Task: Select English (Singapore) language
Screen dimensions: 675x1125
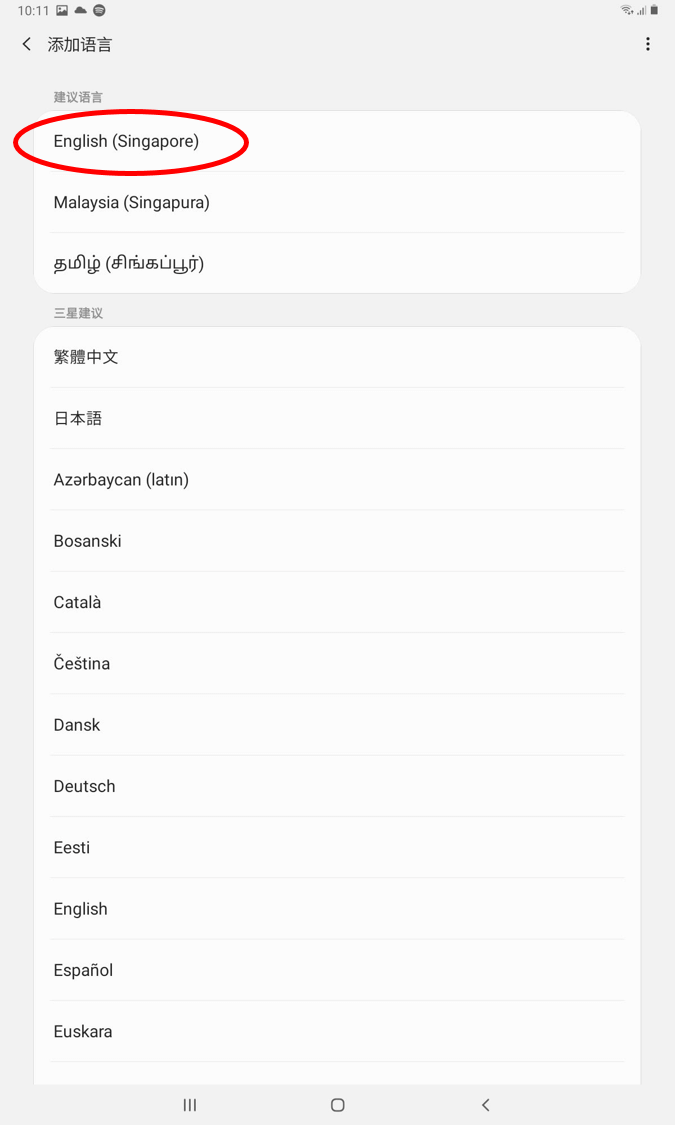Action: point(126,141)
